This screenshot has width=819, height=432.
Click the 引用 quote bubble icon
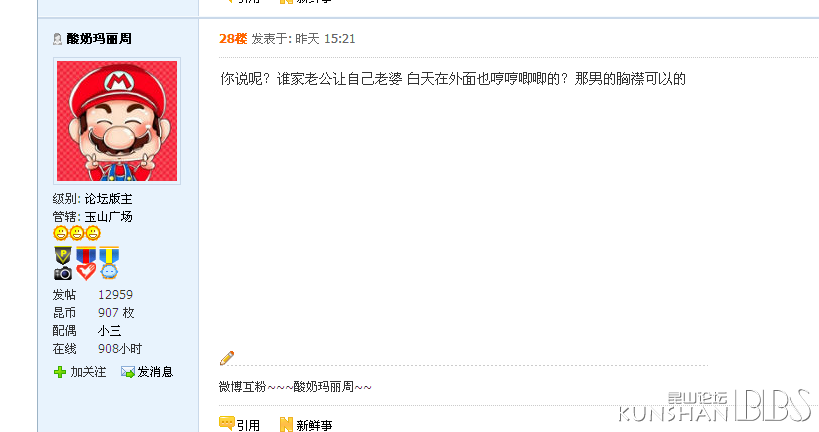227,423
